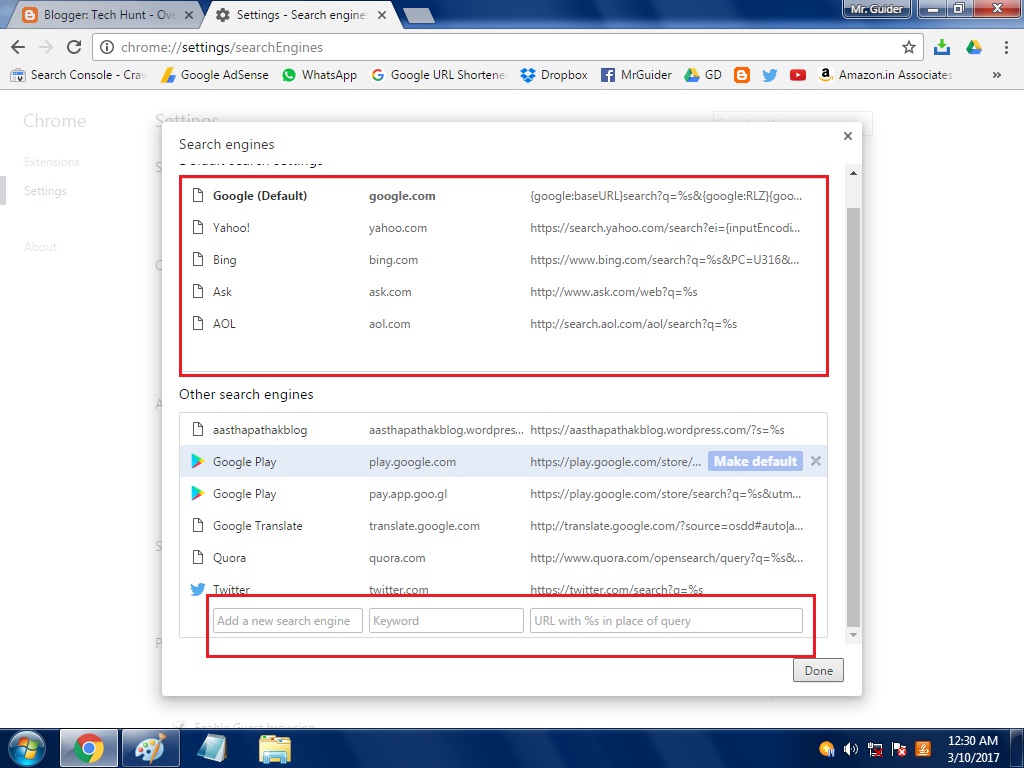The width and height of the screenshot is (1024, 768).
Task: Open the YouTube bookmark icon
Action: [798, 74]
